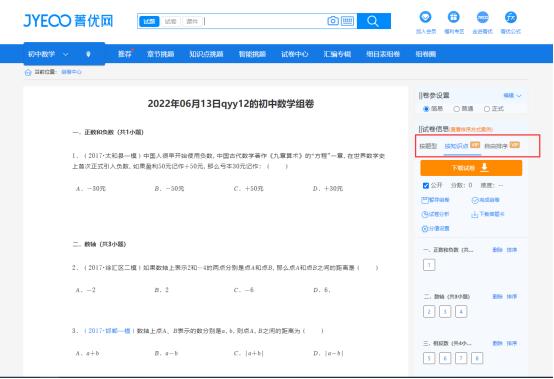
Task: Click question box 3 in sidebar
Action: click(445, 312)
